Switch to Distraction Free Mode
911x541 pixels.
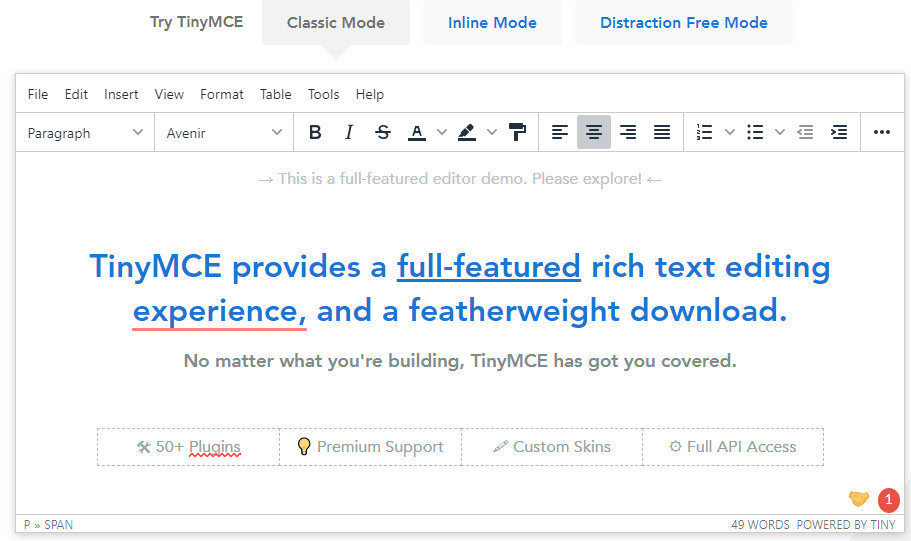[684, 23]
